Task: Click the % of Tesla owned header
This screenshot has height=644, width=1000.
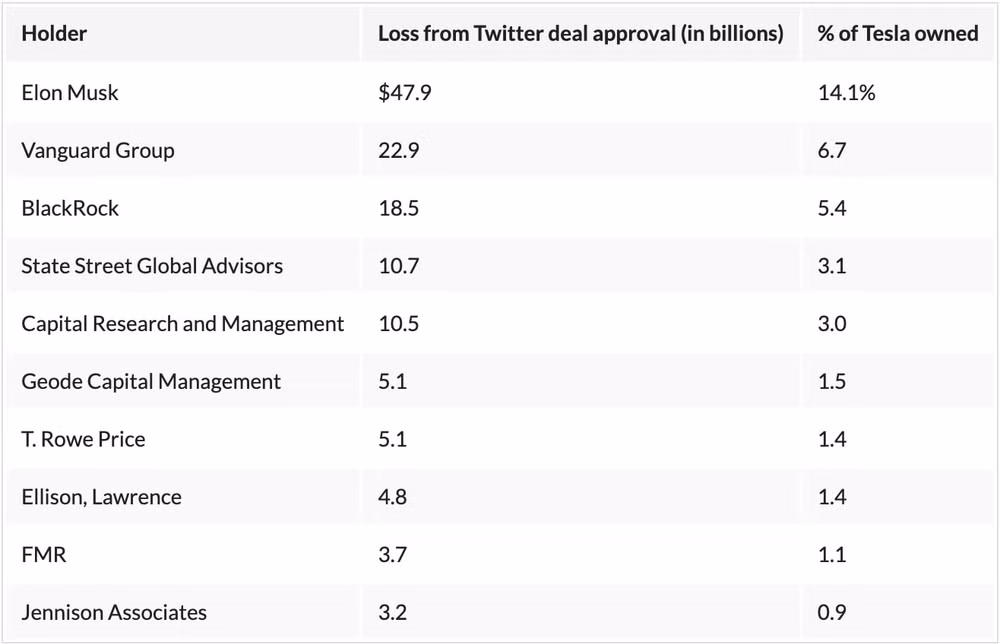Action: (897, 34)
